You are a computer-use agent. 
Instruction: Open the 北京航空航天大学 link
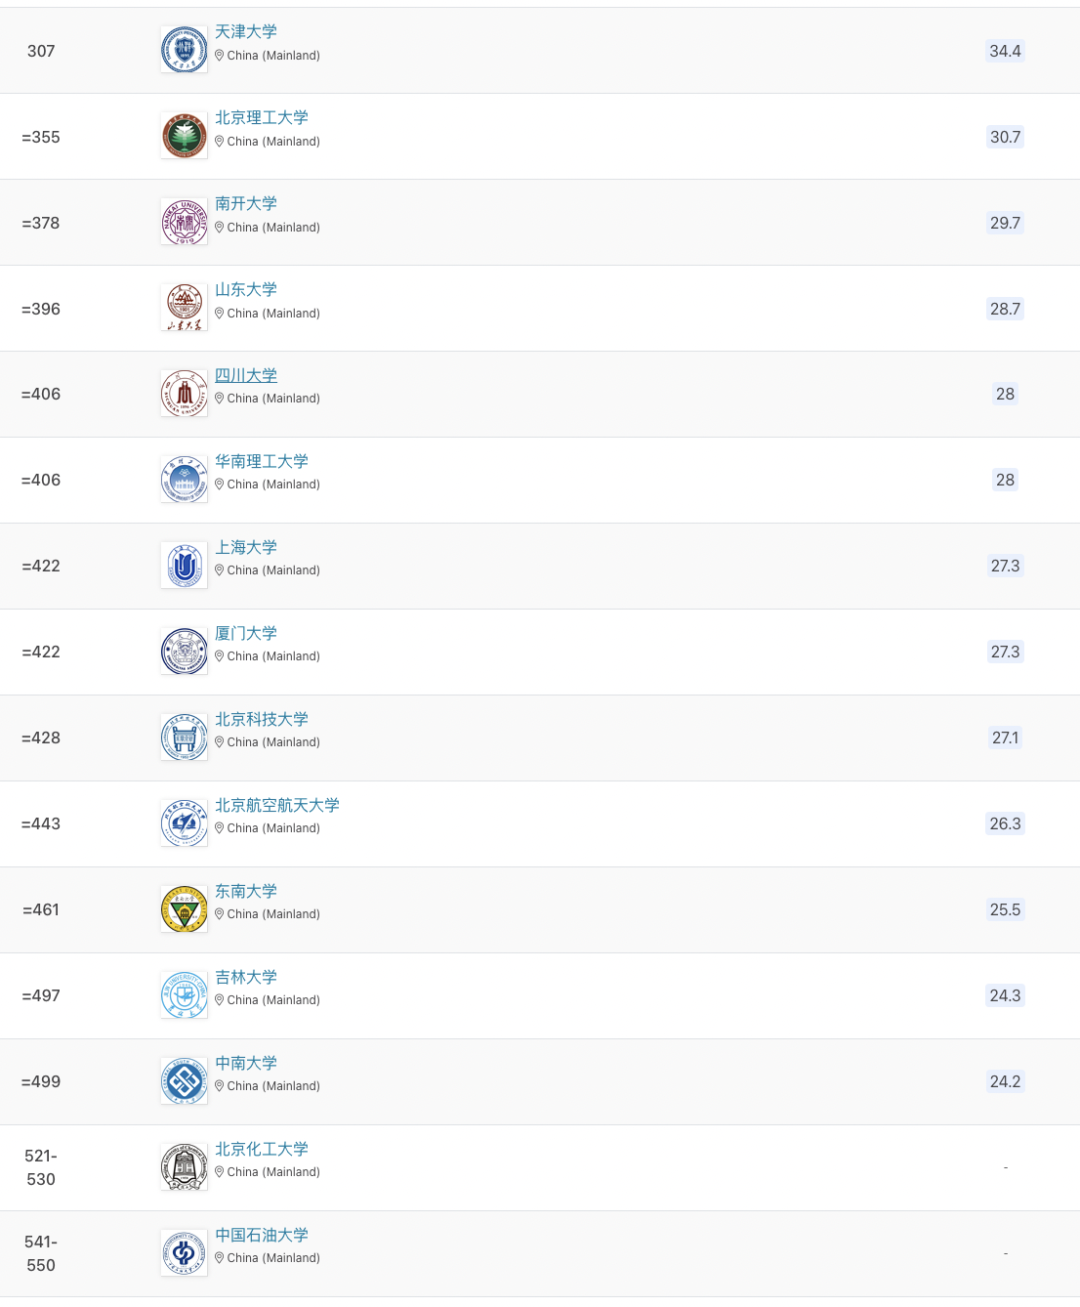point(277,805)
